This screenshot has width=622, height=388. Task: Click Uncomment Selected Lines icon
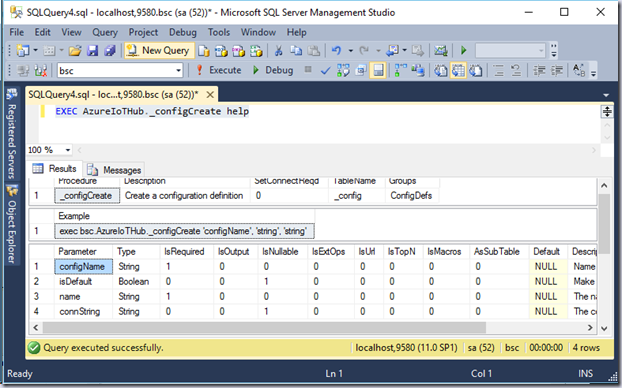(516, 71)
